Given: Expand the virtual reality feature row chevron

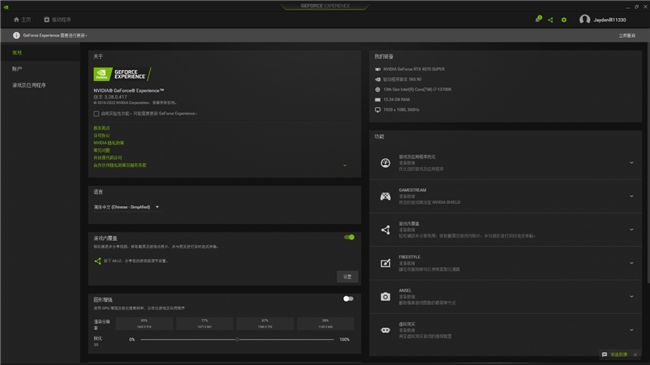Looking at the screenshot, I should pyautogui.click(x=631, y=330).
